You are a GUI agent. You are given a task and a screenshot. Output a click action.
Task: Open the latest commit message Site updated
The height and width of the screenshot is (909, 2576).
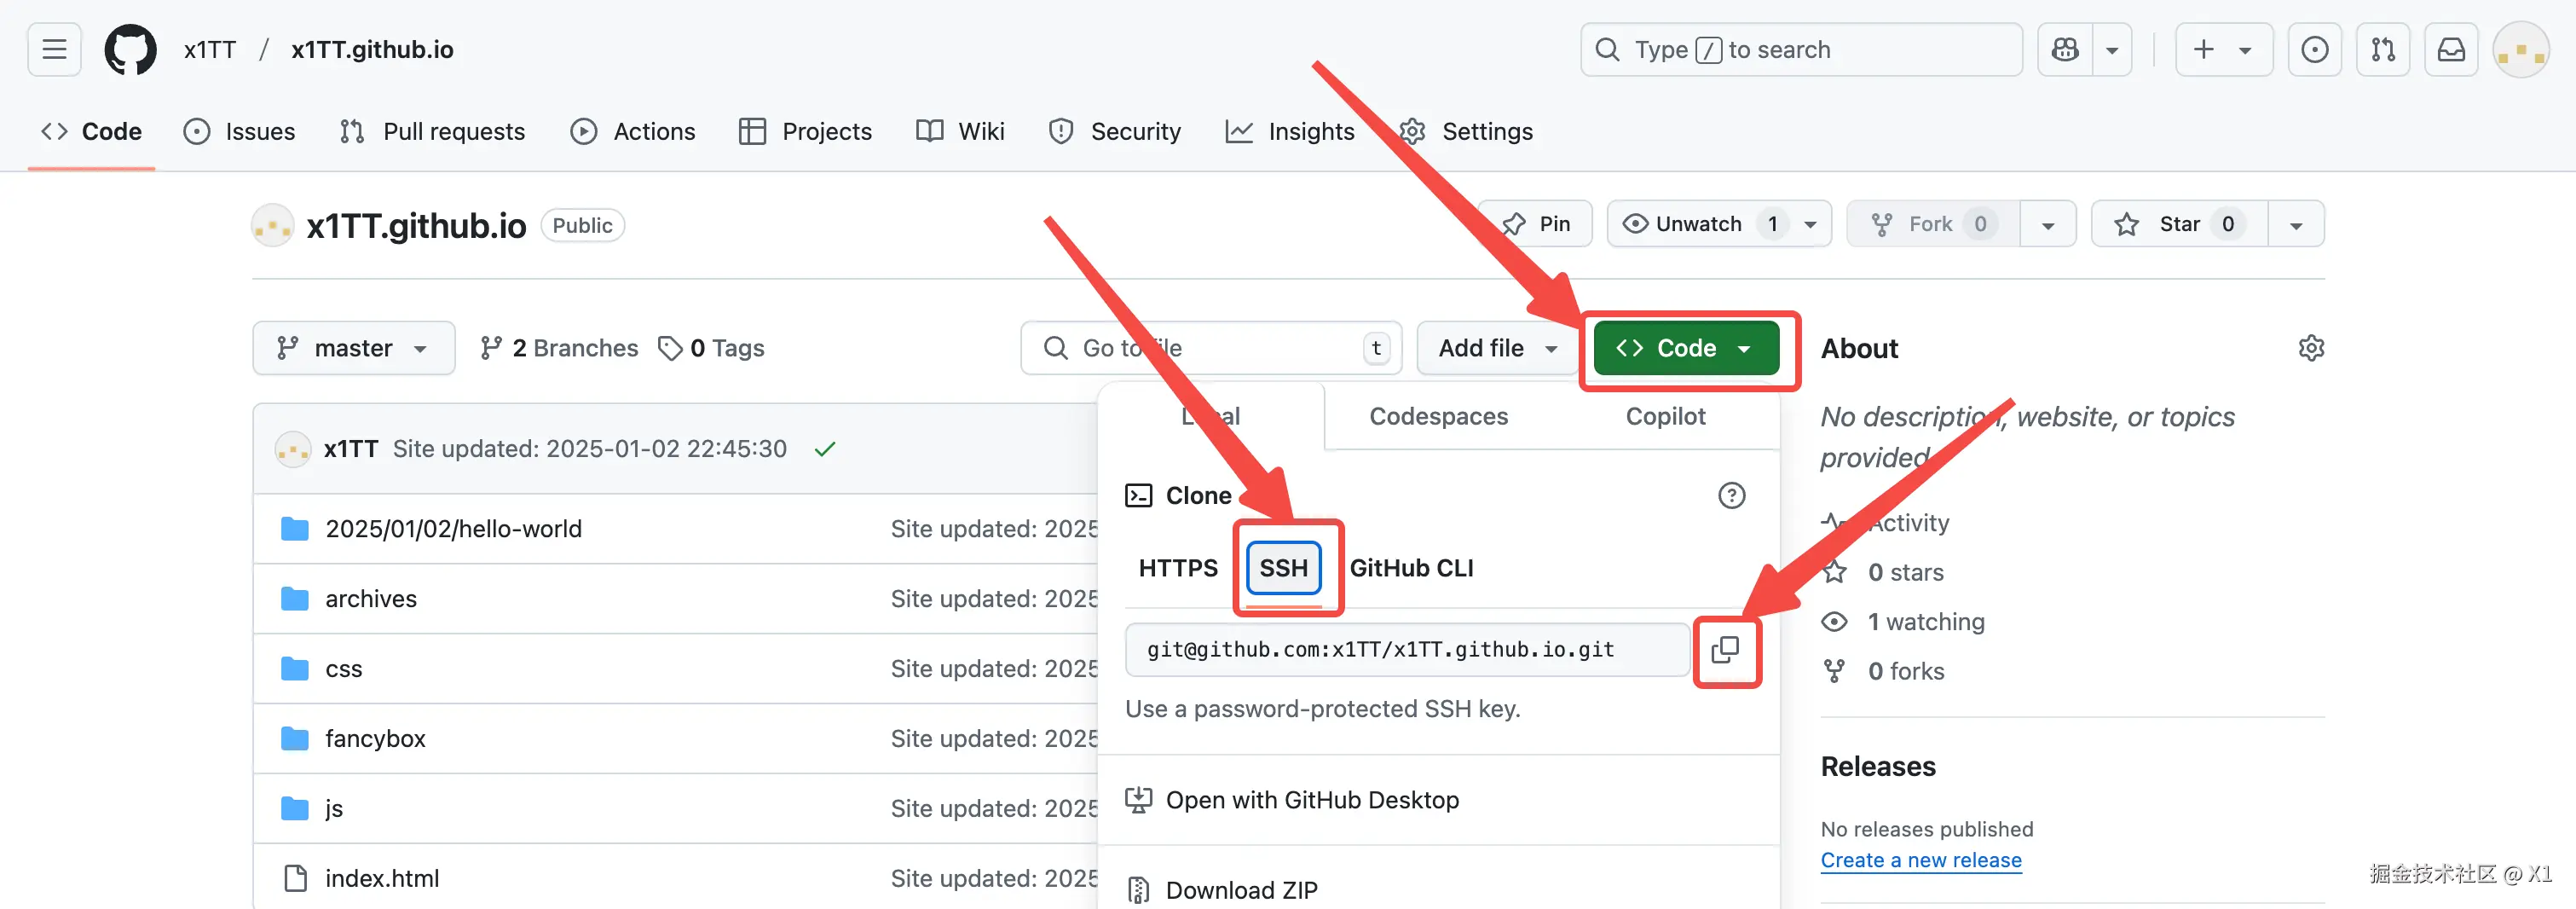pos(590,449)
